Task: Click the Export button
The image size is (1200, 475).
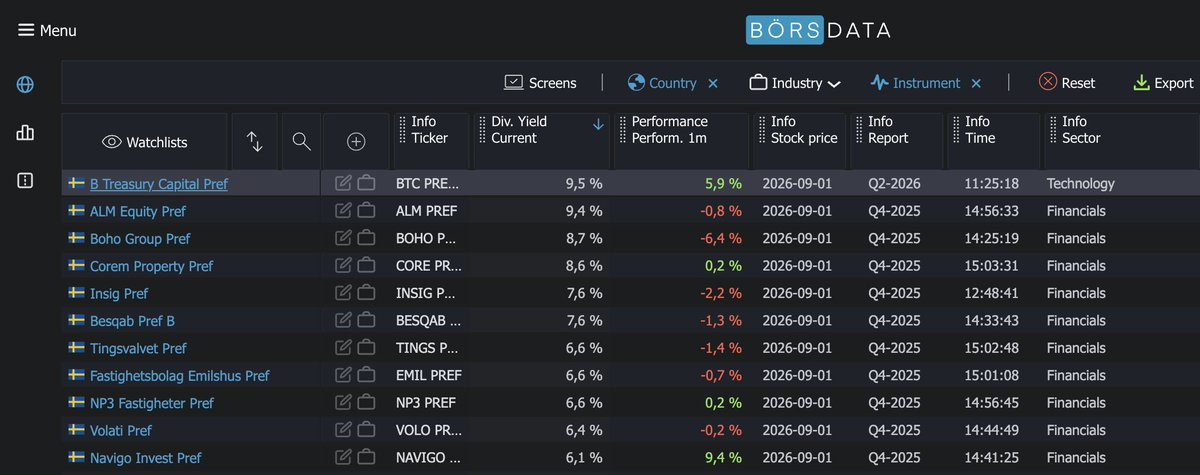Action: pyautogui.click(x=1163, y=83)
